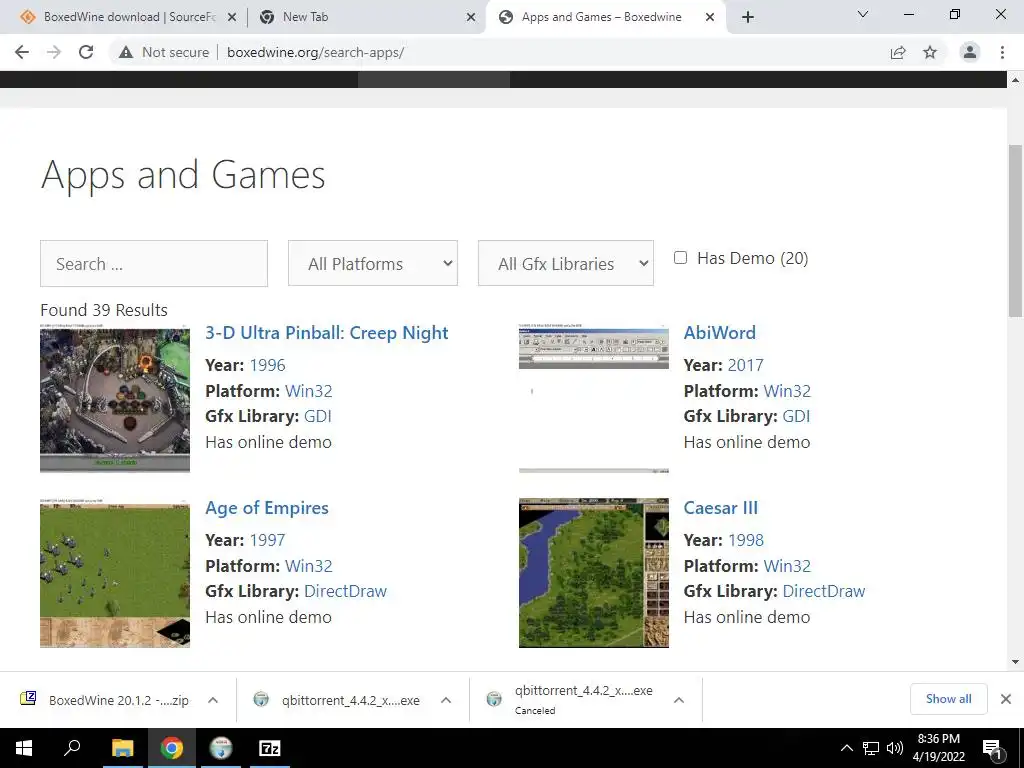Click the scrollbar down arrow

1015,662
